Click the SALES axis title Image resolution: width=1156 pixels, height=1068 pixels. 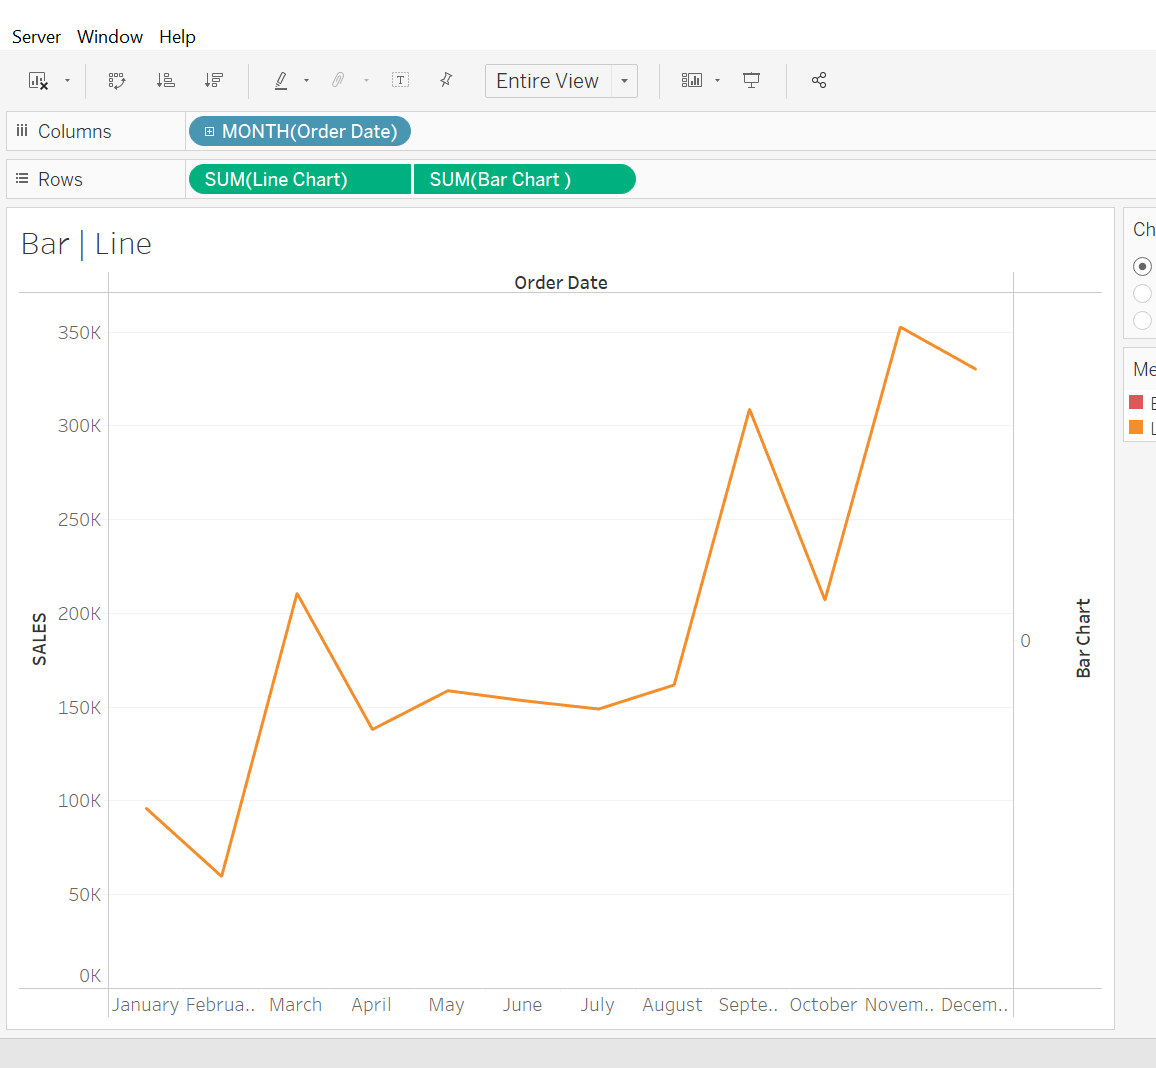point(39,639)
